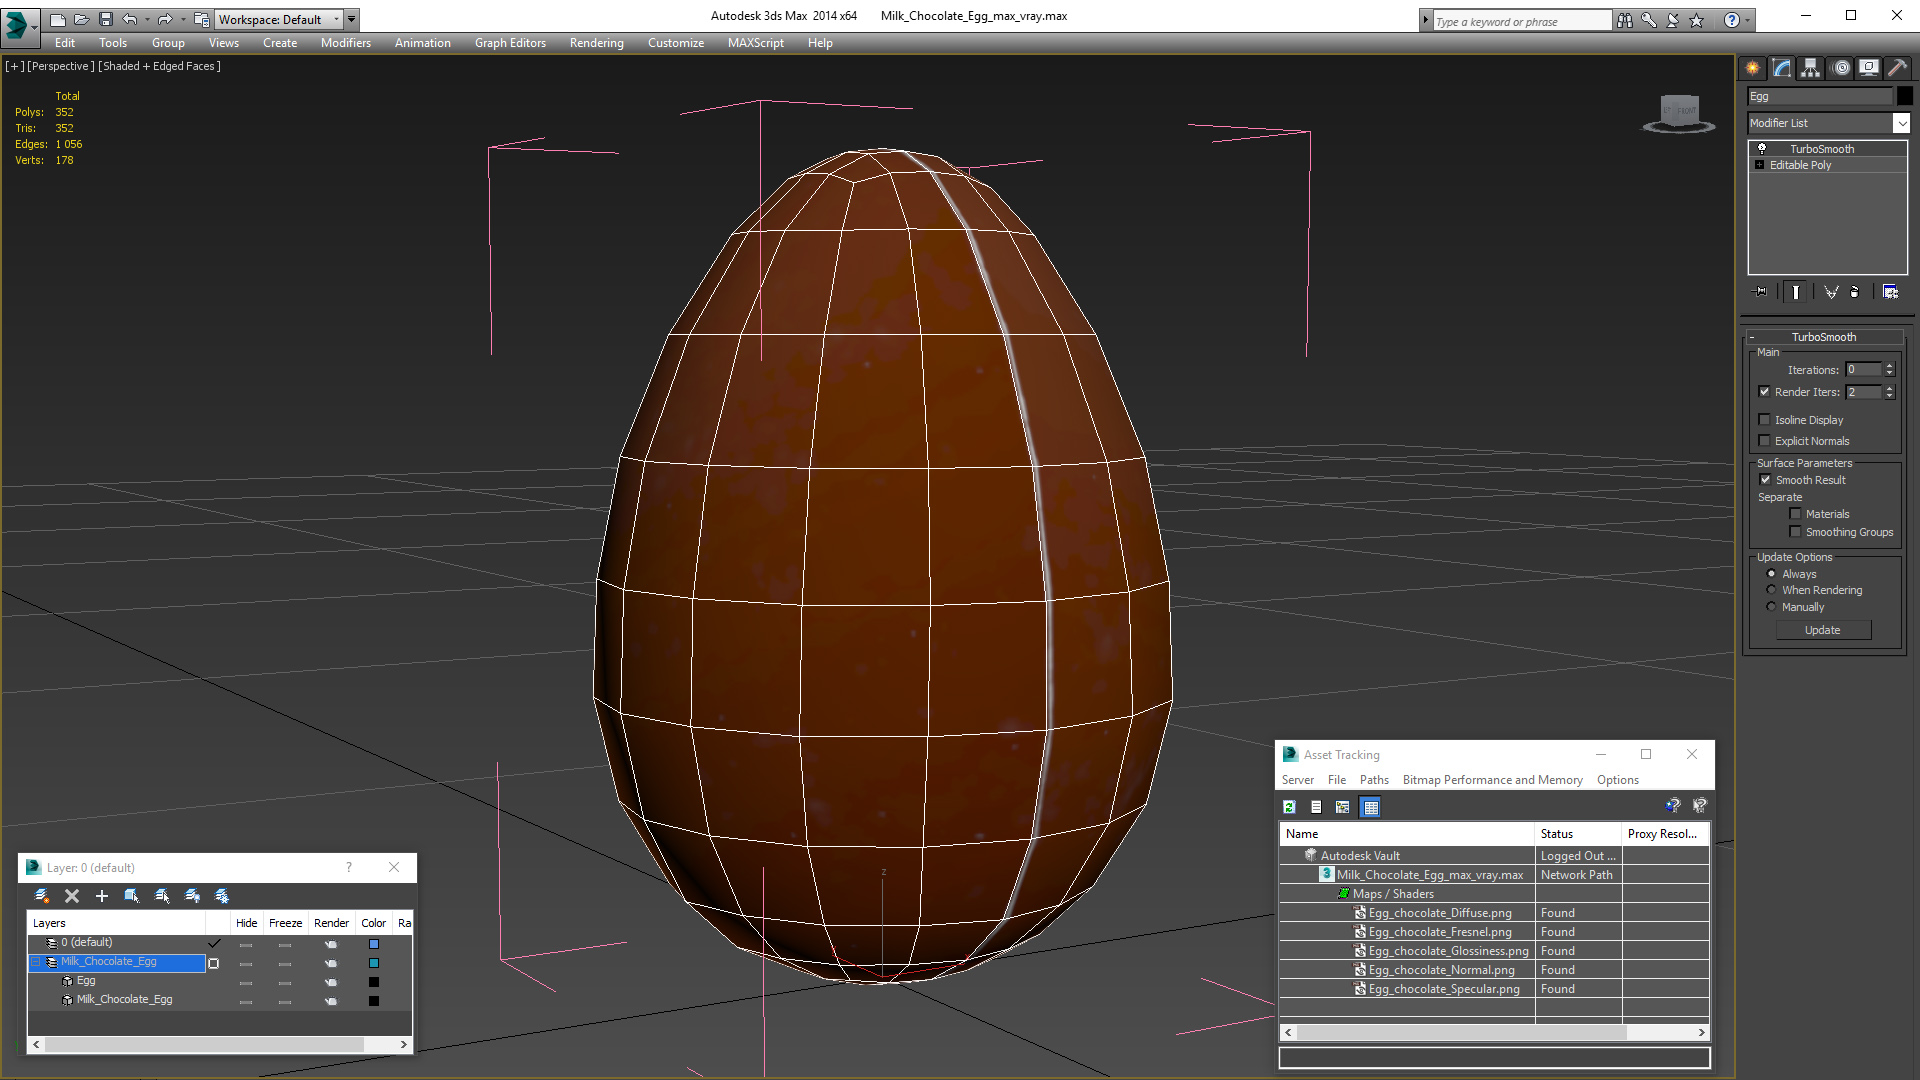Undo the last action in quick toolbar
The height and width of the screenshot is (1080, 1920).
[x=129, y=19]
